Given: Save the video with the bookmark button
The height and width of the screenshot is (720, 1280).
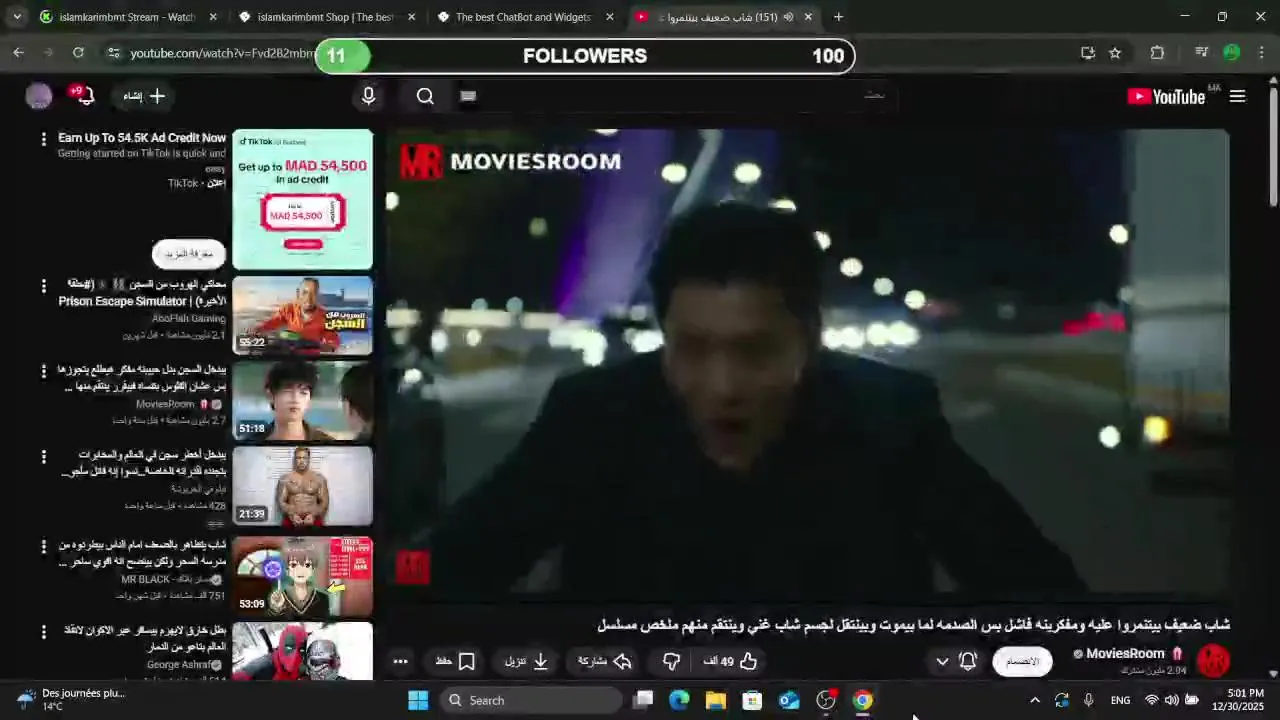Looking at the screenshot, I should coord(456,661).
